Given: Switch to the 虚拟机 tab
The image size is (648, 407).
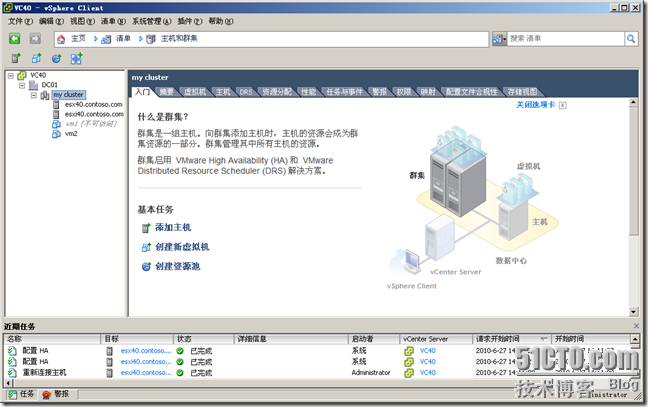Looking at the screenshot, I should [195, 92].
